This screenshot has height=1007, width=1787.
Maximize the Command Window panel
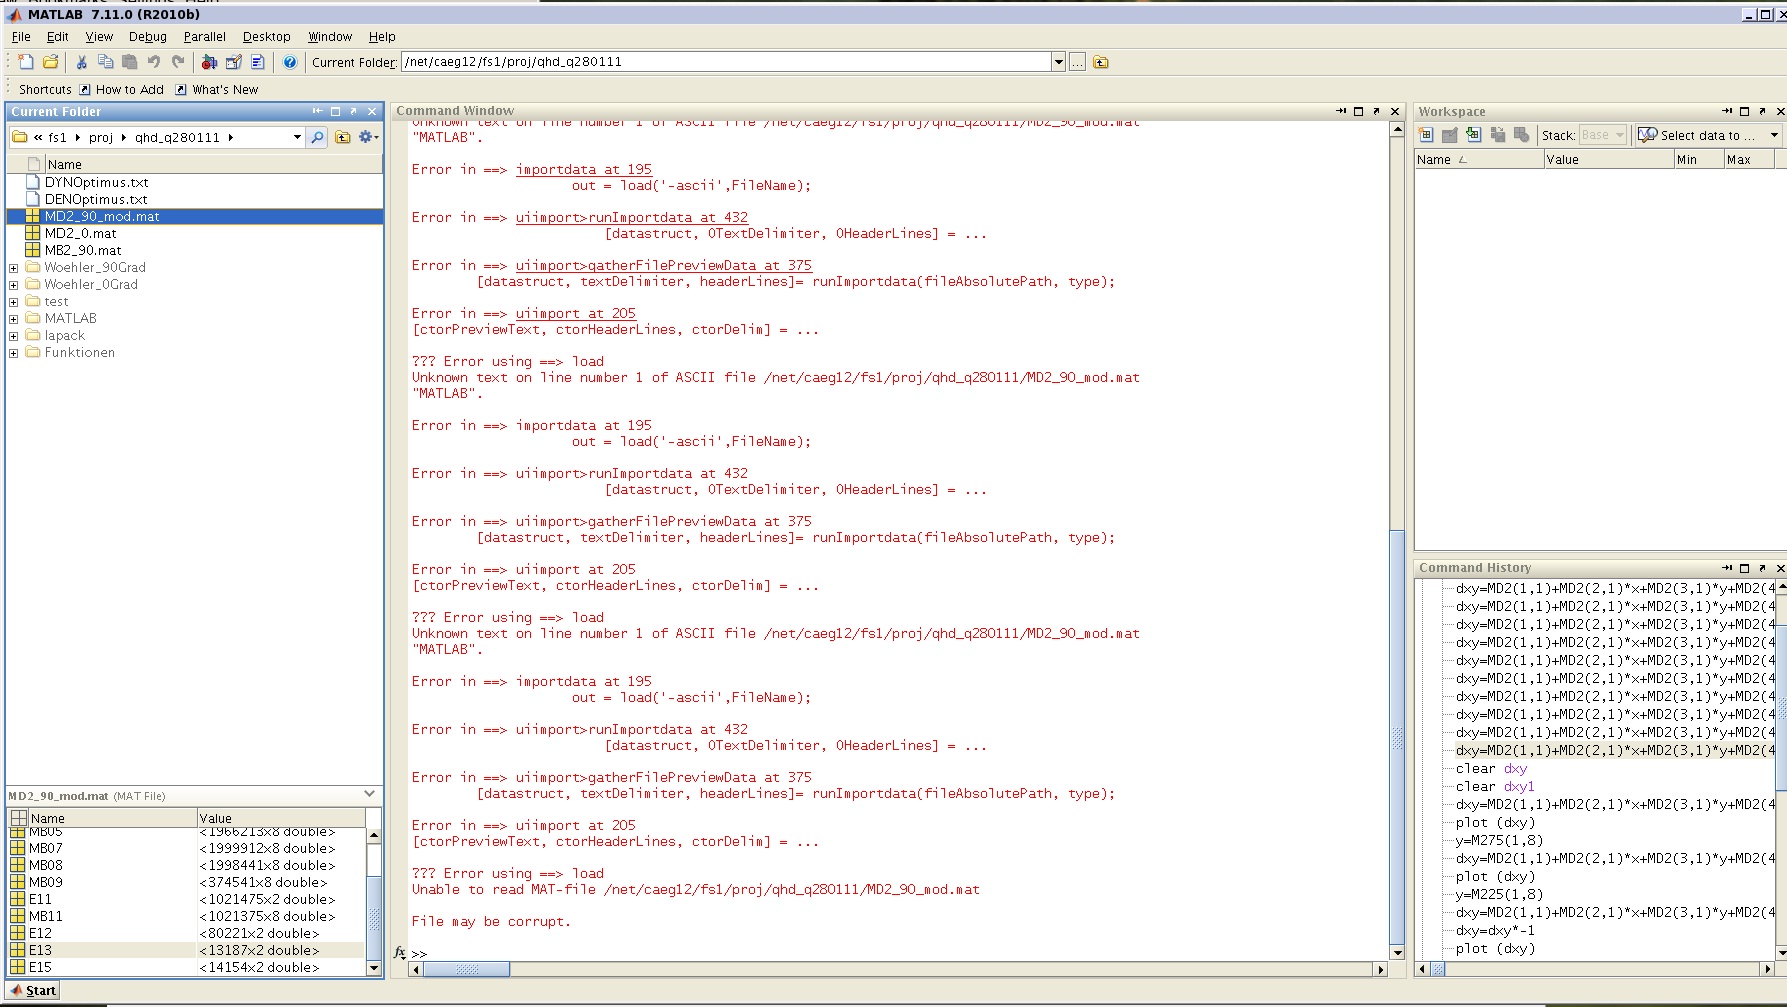[1358, 111]
